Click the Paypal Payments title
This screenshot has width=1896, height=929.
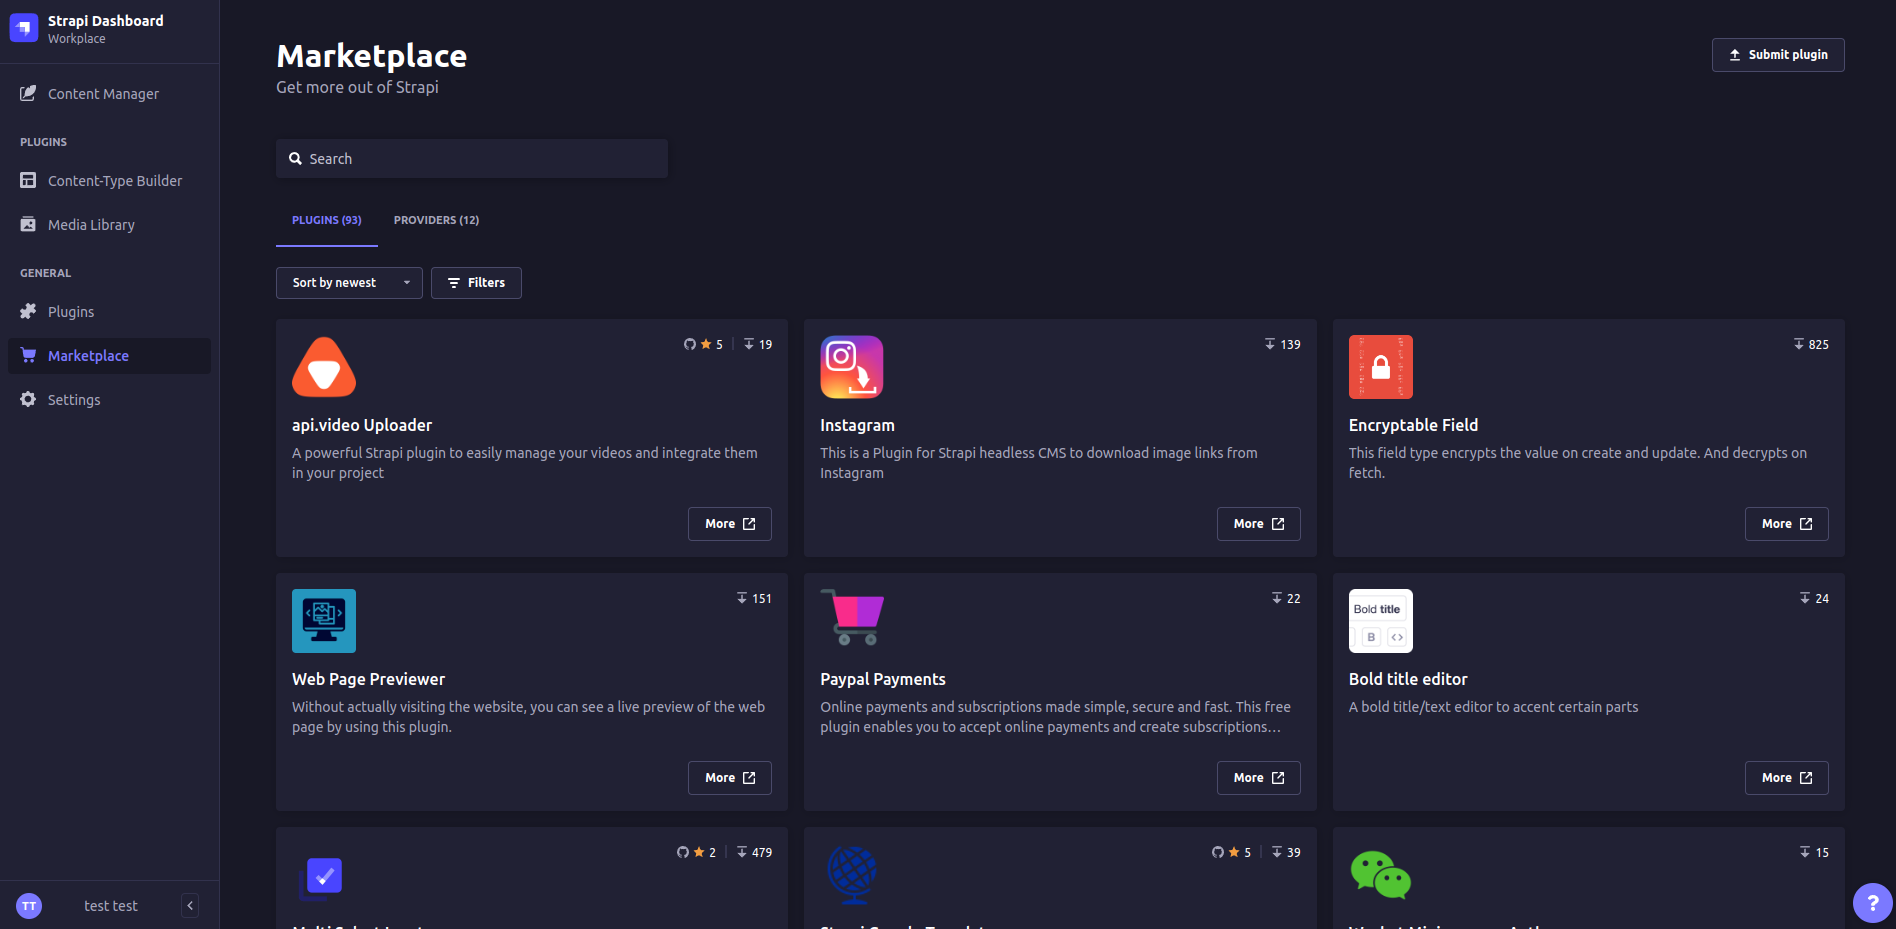[x=883, y=679]
